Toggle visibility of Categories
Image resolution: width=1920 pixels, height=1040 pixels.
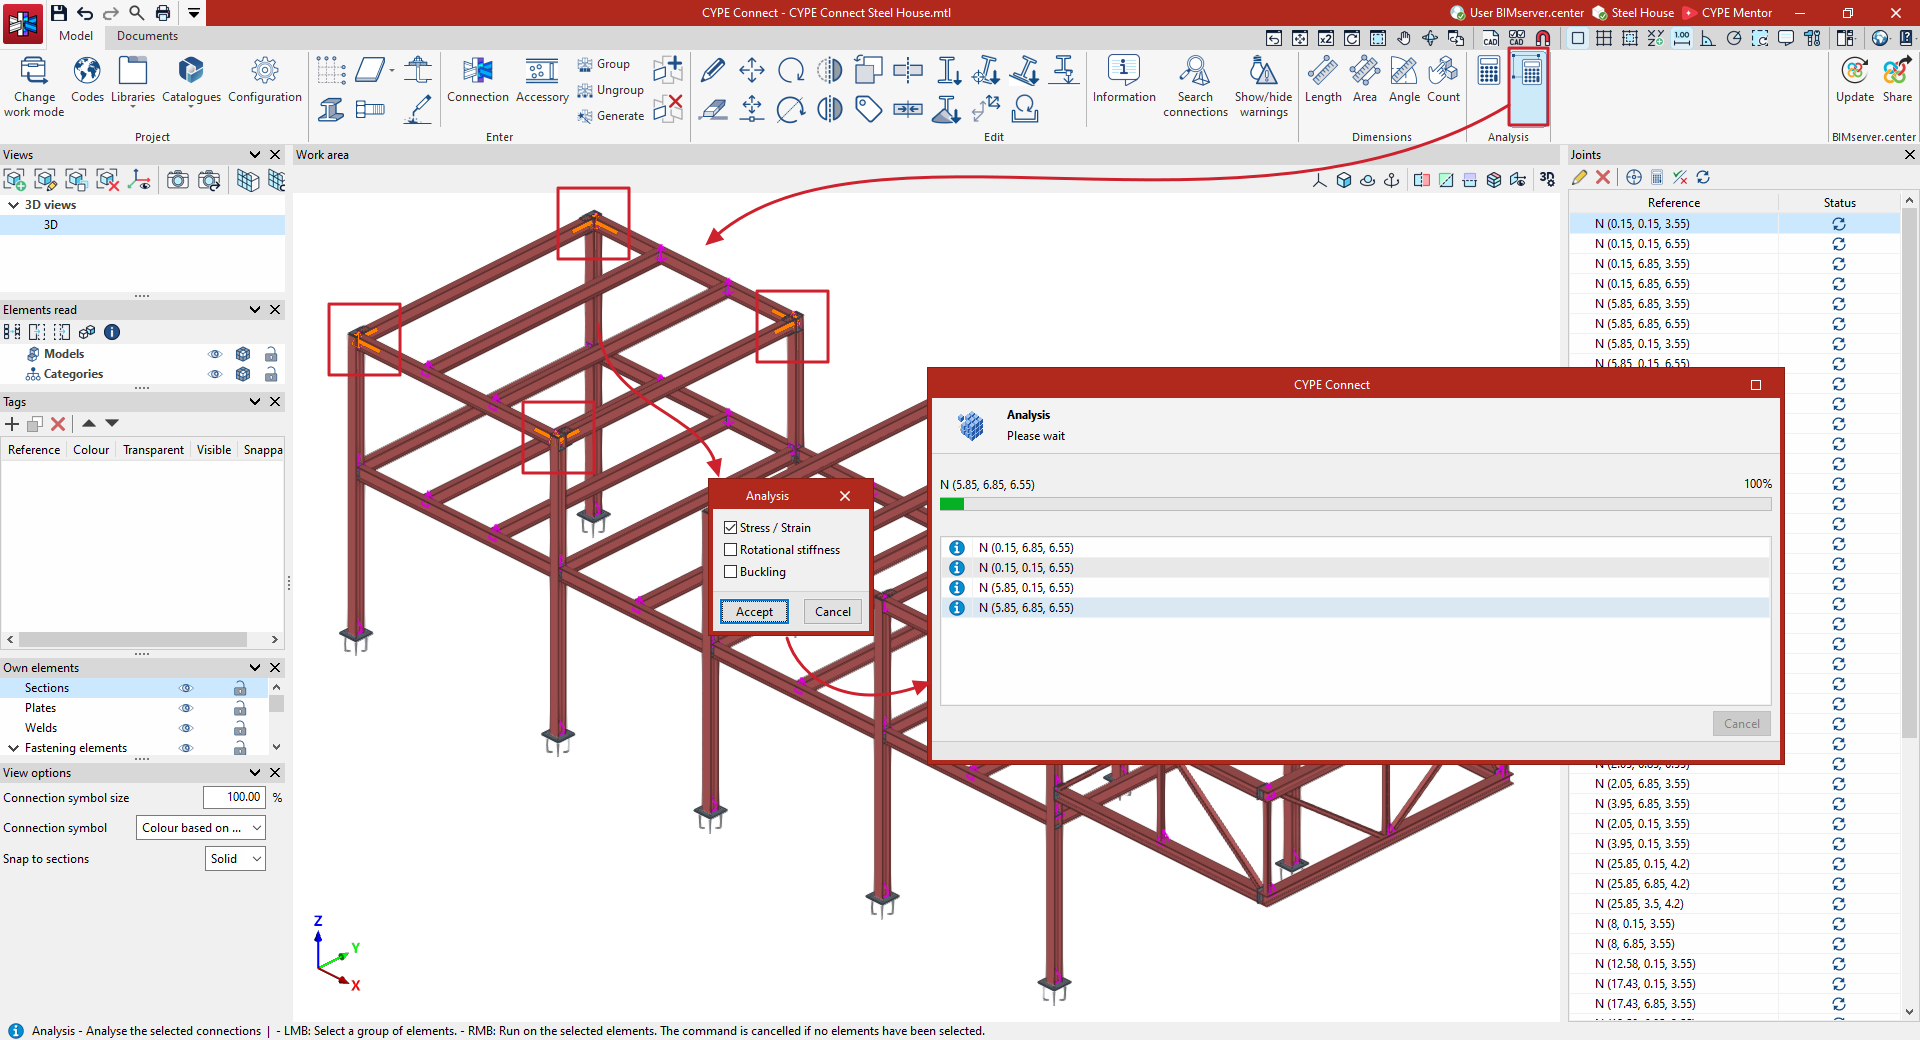coord(214,374)
